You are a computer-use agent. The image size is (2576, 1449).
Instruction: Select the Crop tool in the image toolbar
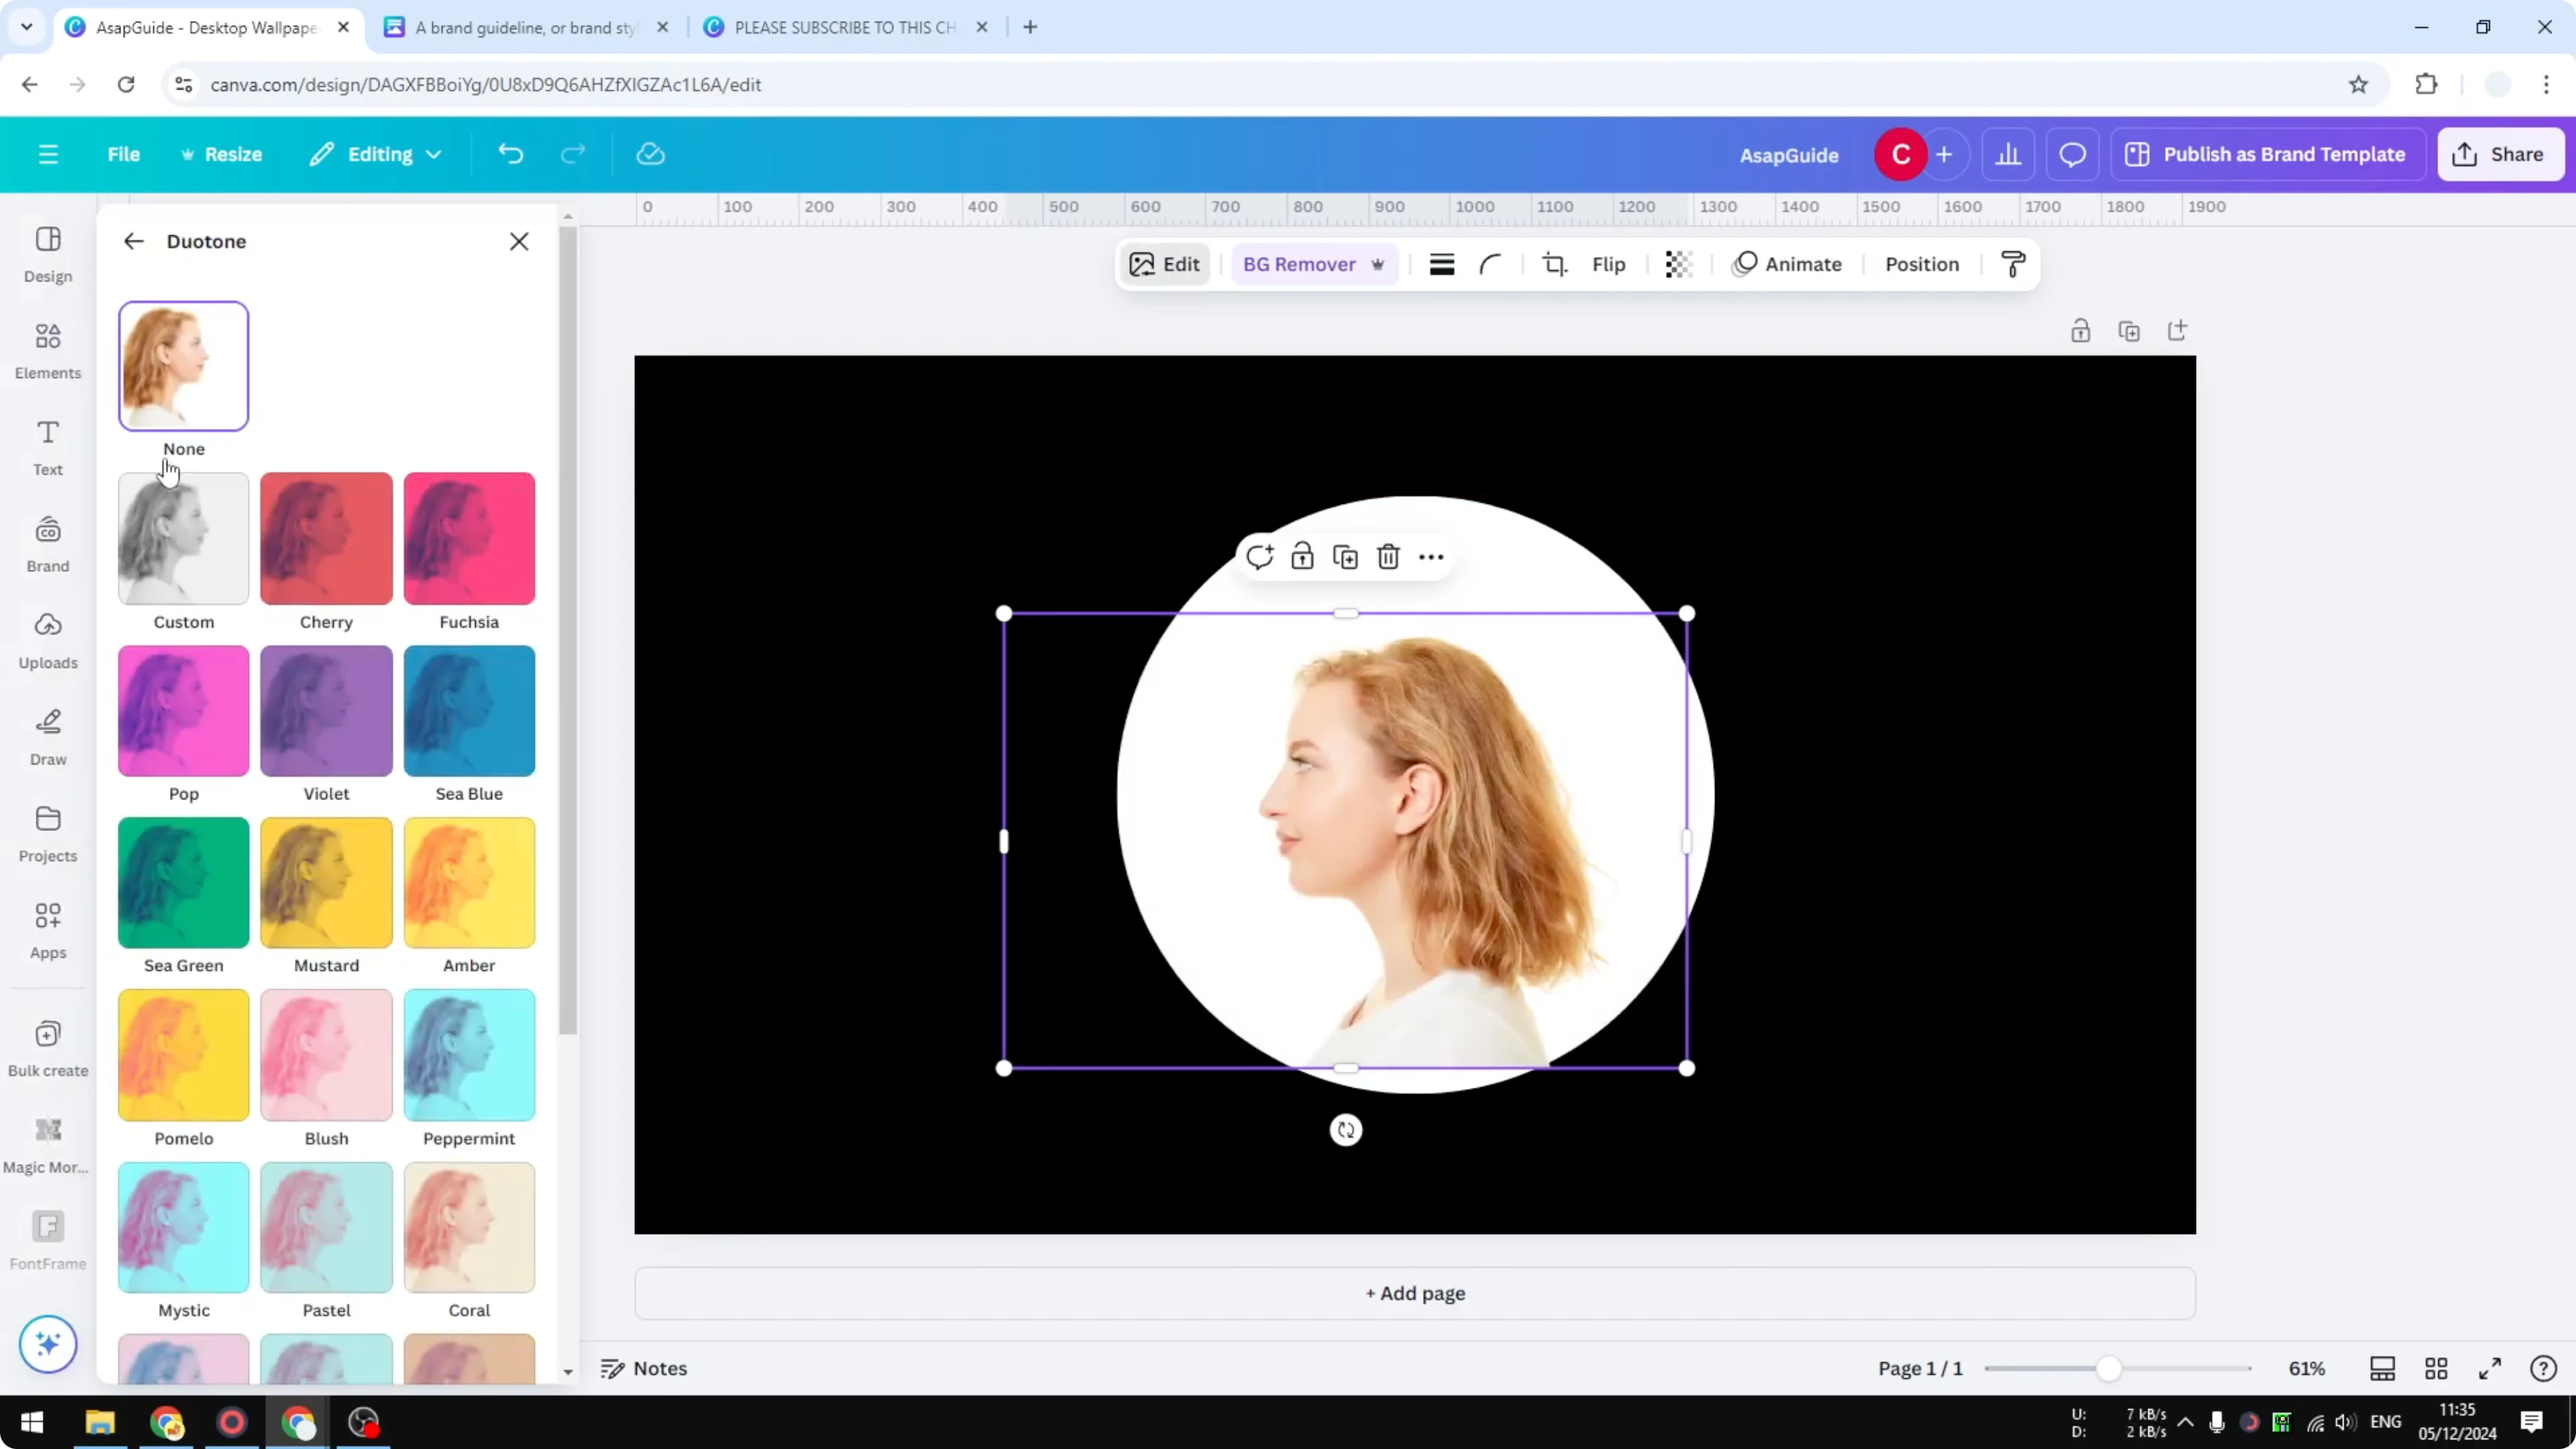click(1555, 264)
